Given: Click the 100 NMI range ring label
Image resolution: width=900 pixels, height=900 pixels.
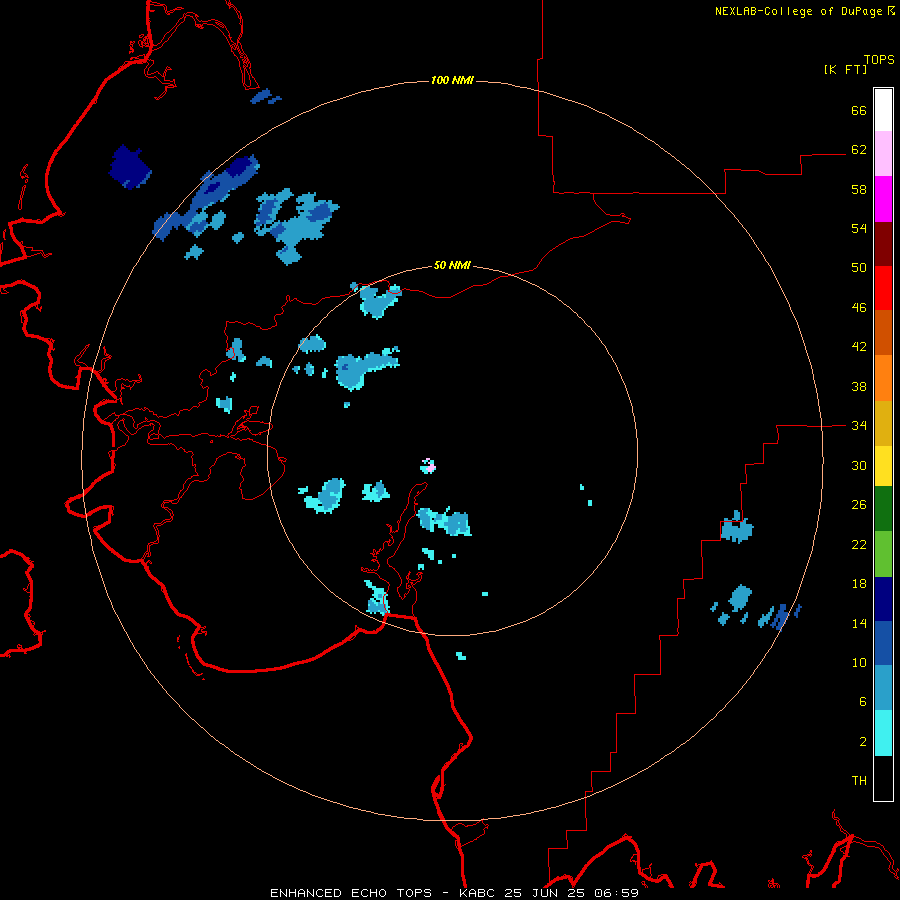Looking at the screenshot, I should pos(452,80).
